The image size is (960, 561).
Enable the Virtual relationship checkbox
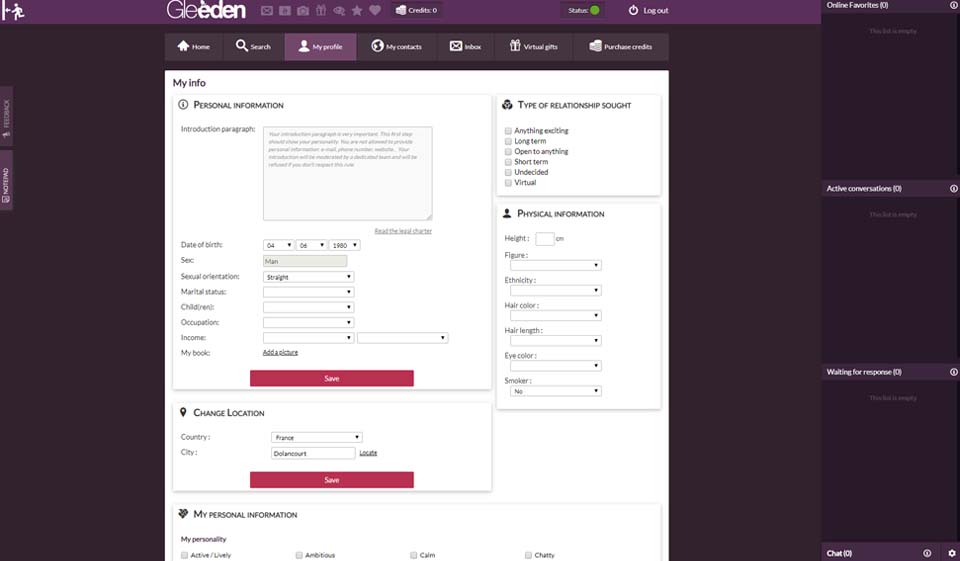tap(508, 183)
